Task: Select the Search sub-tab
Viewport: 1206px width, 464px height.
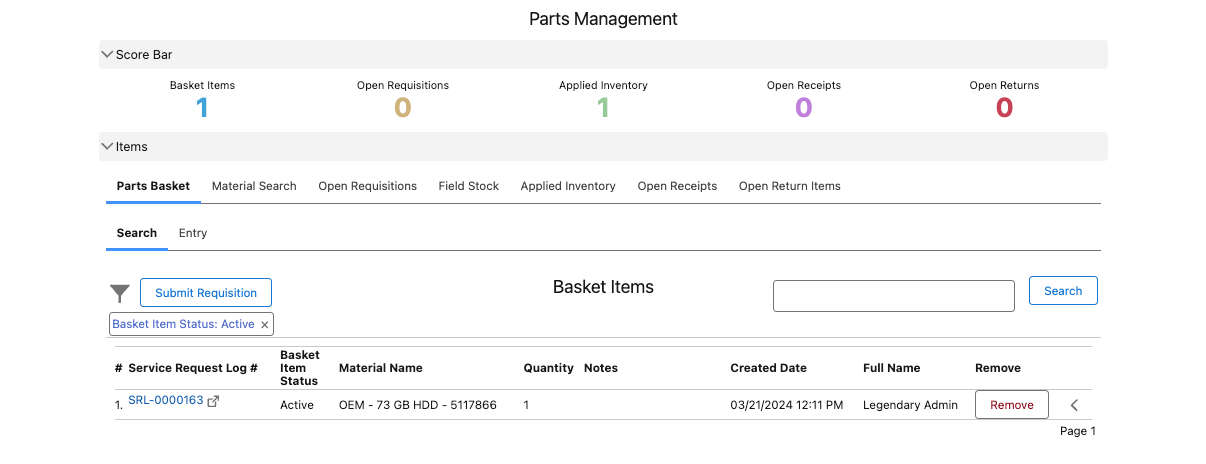Action: tap(137, 233)
